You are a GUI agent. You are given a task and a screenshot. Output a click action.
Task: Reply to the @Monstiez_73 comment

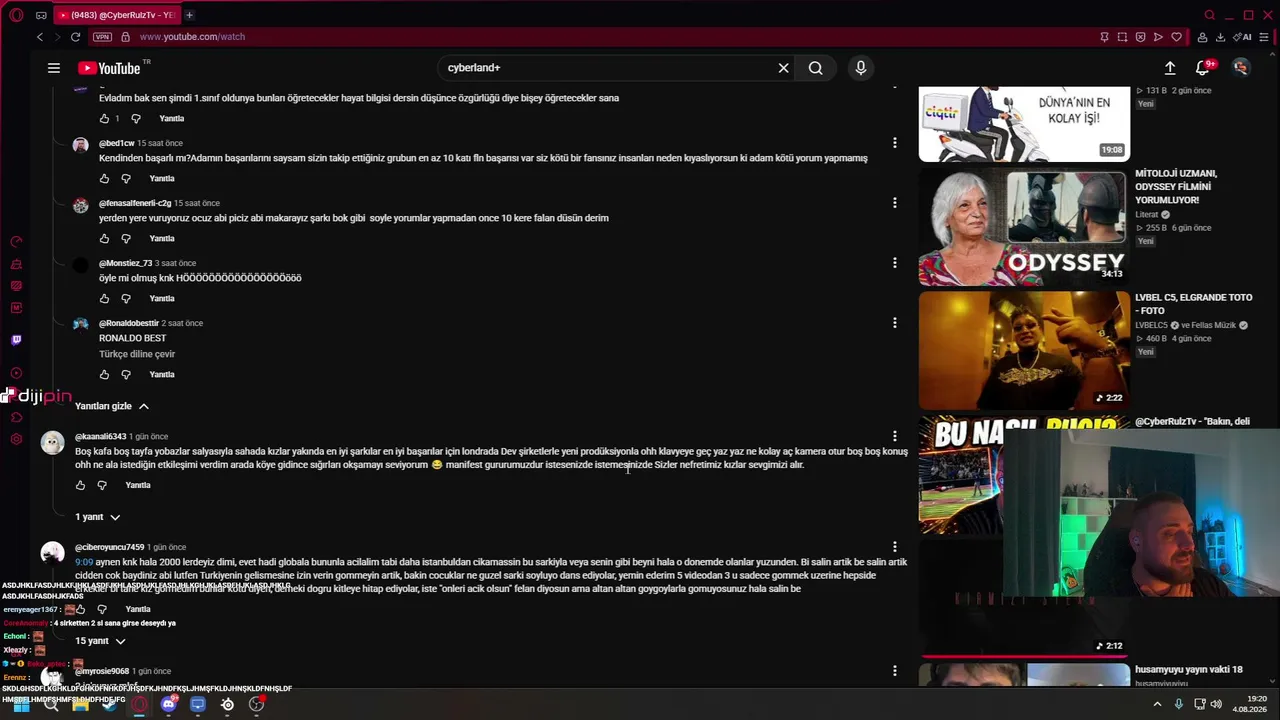tap(162, 299)
